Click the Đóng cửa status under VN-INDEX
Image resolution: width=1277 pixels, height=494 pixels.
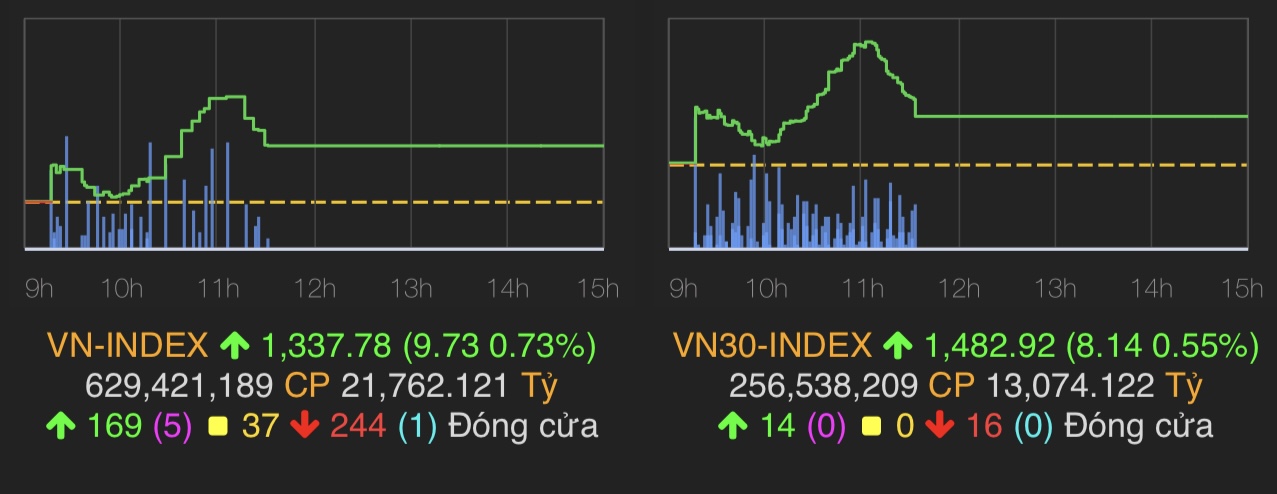coord(523,427)
